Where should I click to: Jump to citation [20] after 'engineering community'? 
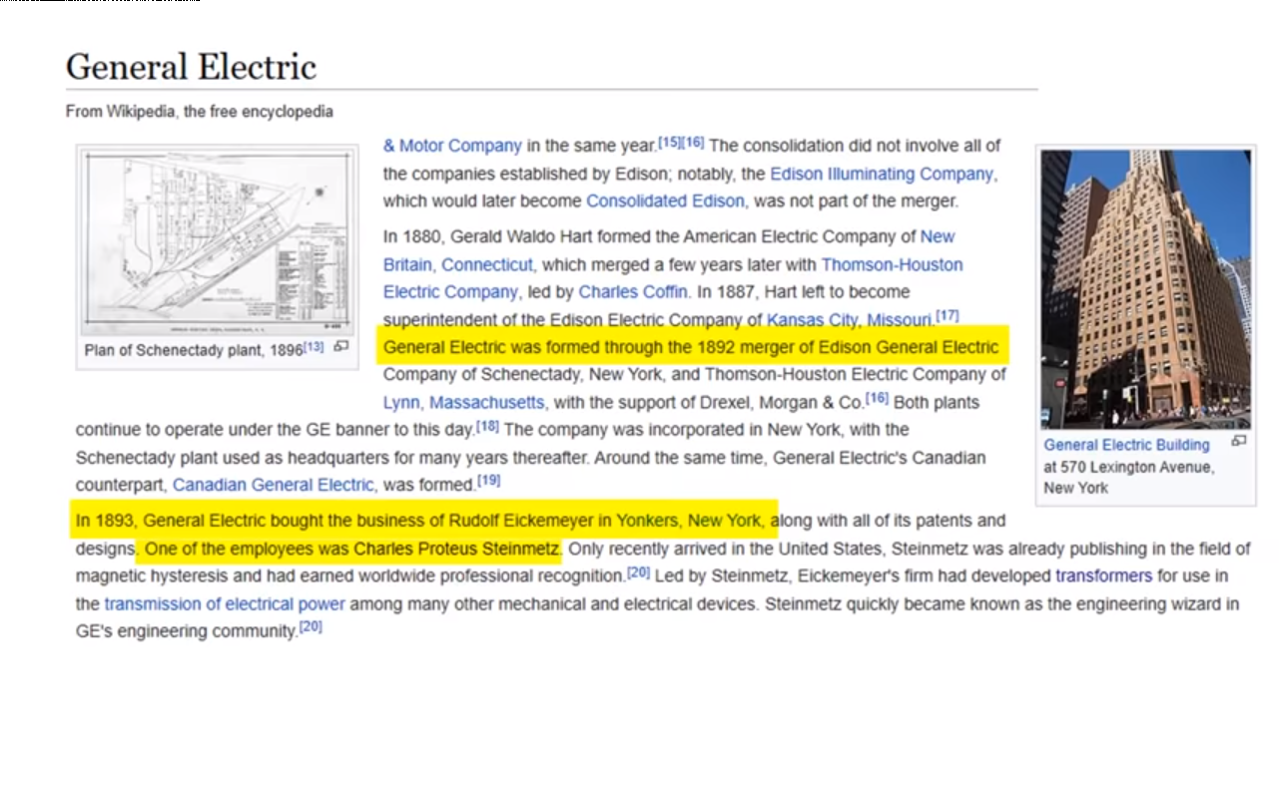(x=311, y=627)
